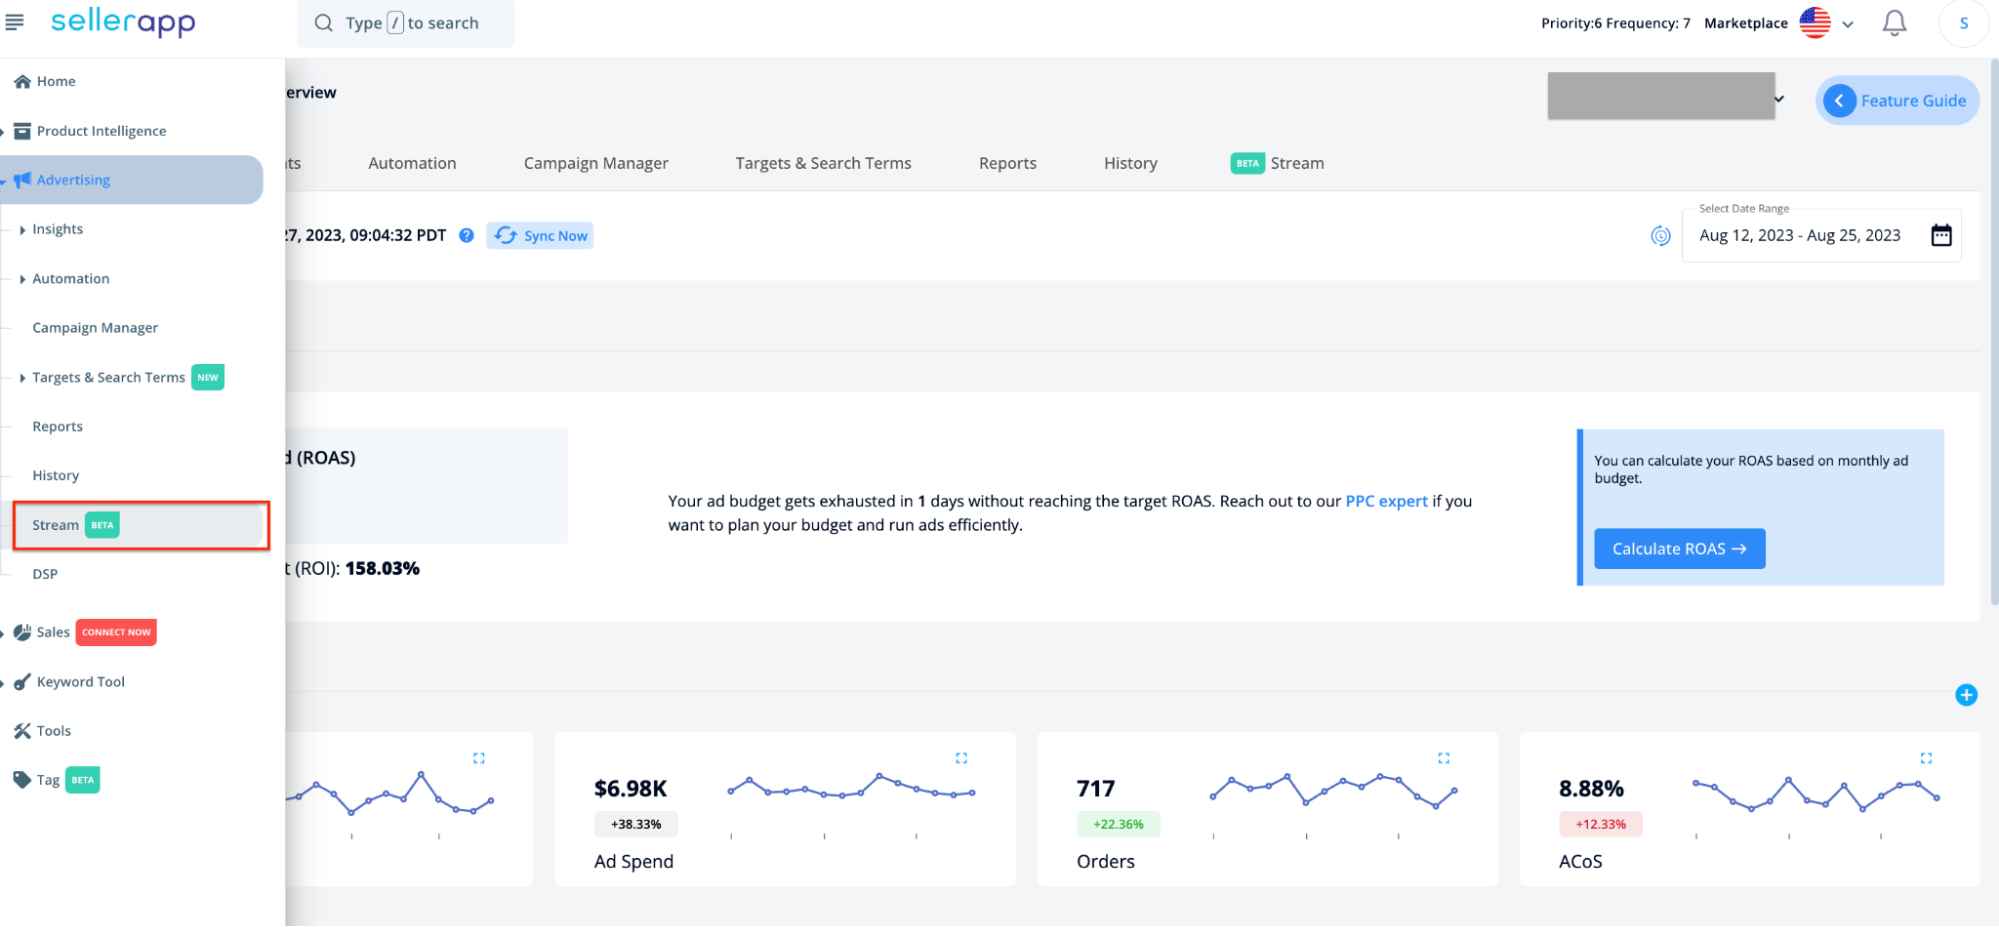This screenshot has width=1999, height=927.
Task: Open Campaign Manager in the sidebar
Action: point(95,328)
